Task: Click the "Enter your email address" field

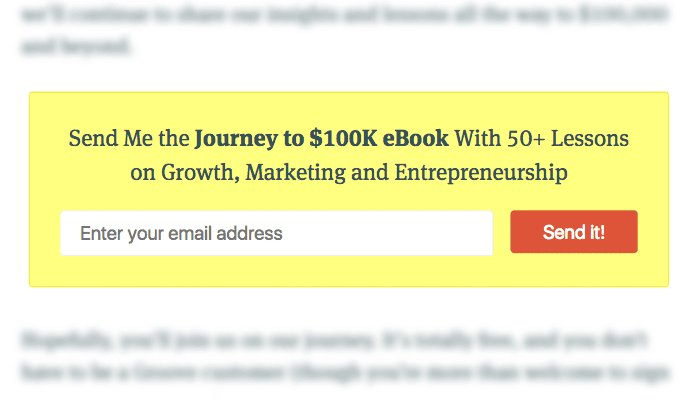Action: click(x=275, y=234)
